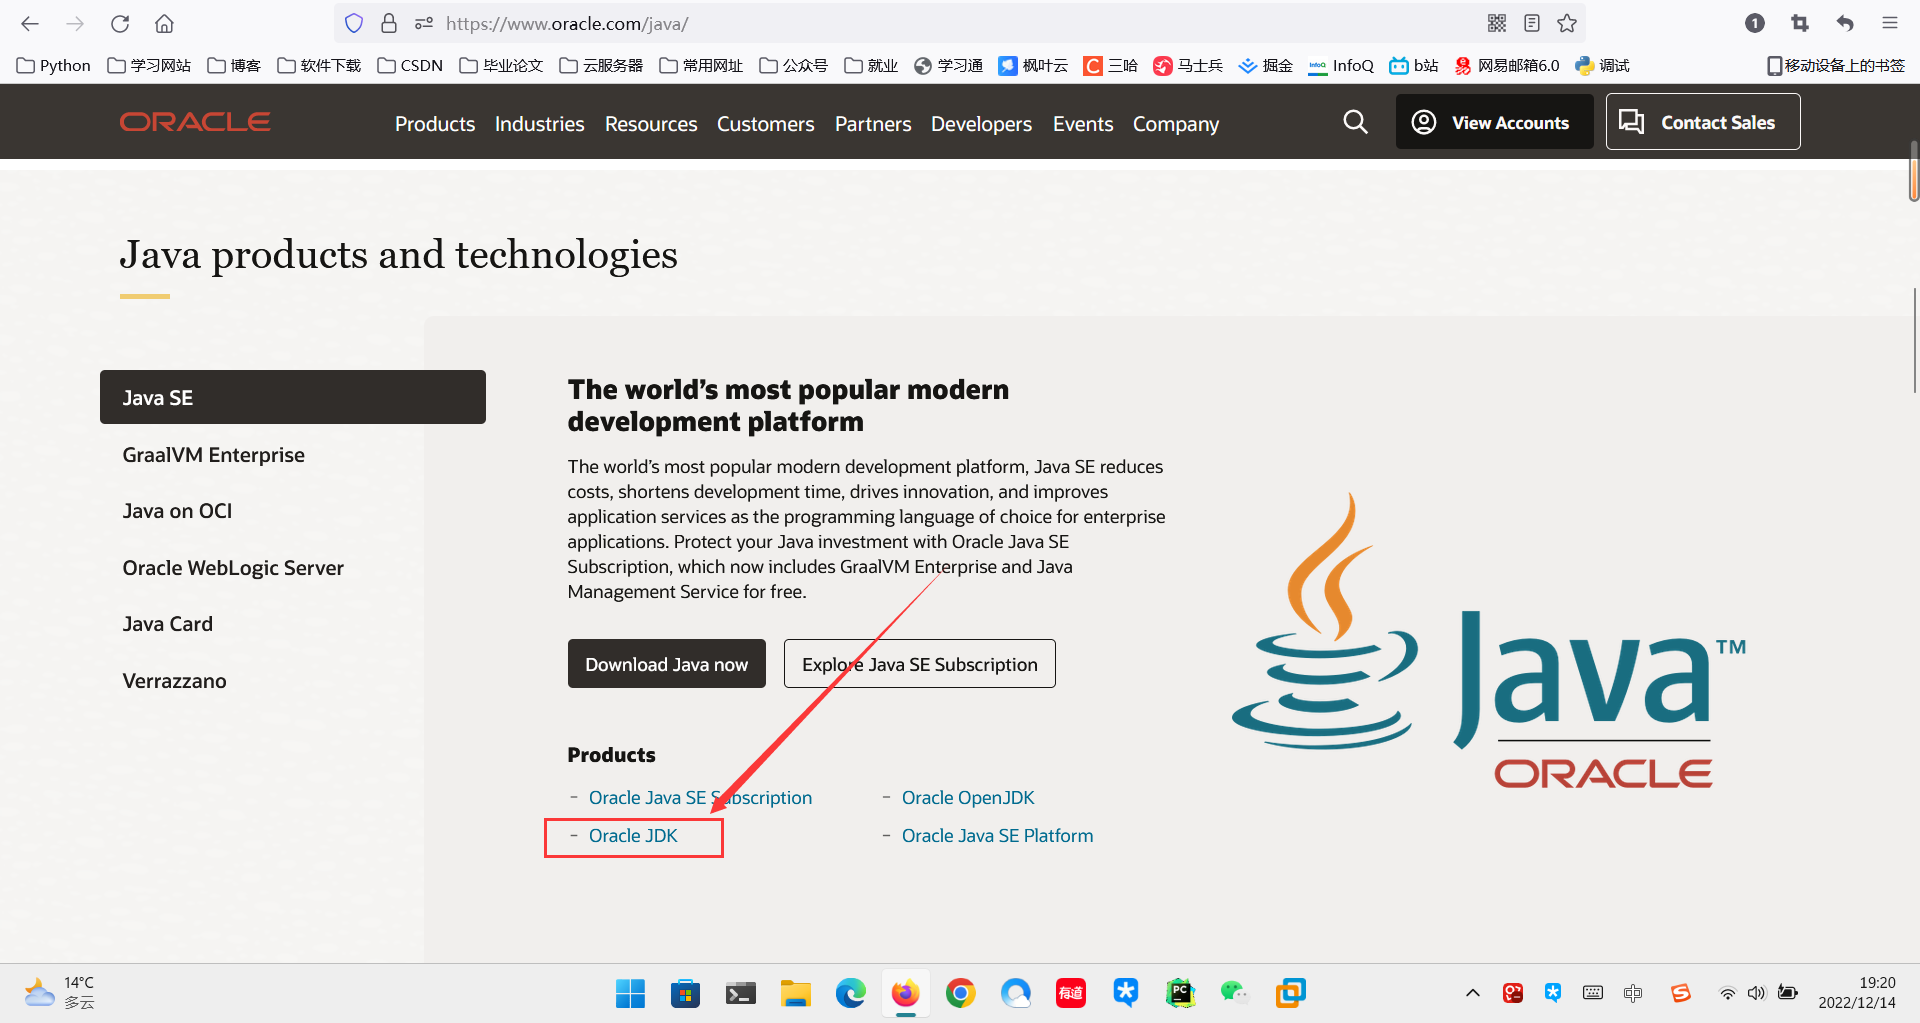The height and width of the screenshot is (1023, 1920).
Task: Bookmark this page with the star
Action: click(x=1567, y=23)
